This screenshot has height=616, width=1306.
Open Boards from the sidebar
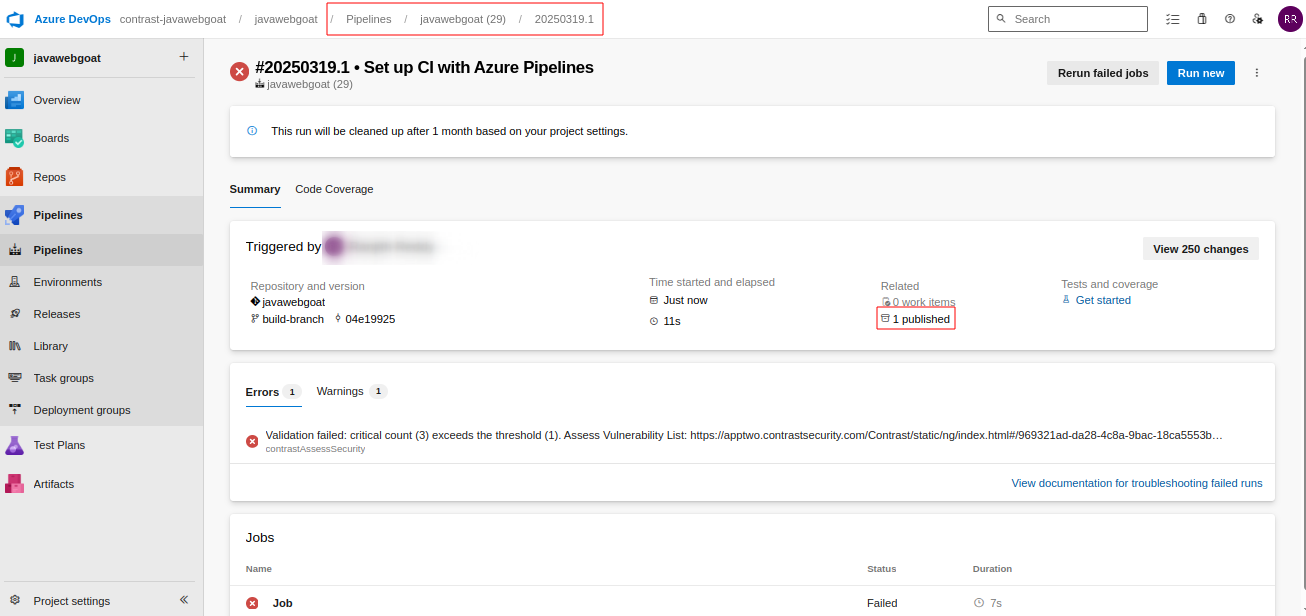click(x=51, y=138)
